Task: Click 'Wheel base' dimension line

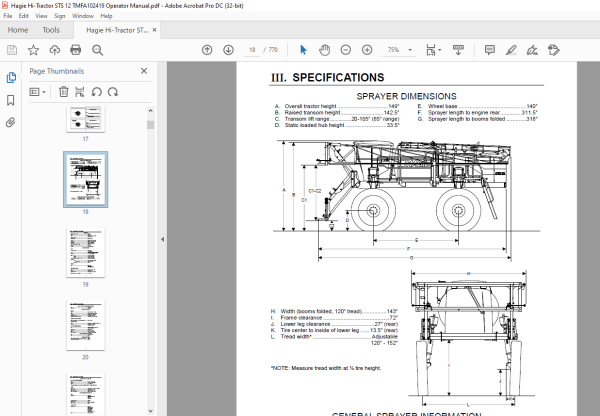Action: coord(478,106)
